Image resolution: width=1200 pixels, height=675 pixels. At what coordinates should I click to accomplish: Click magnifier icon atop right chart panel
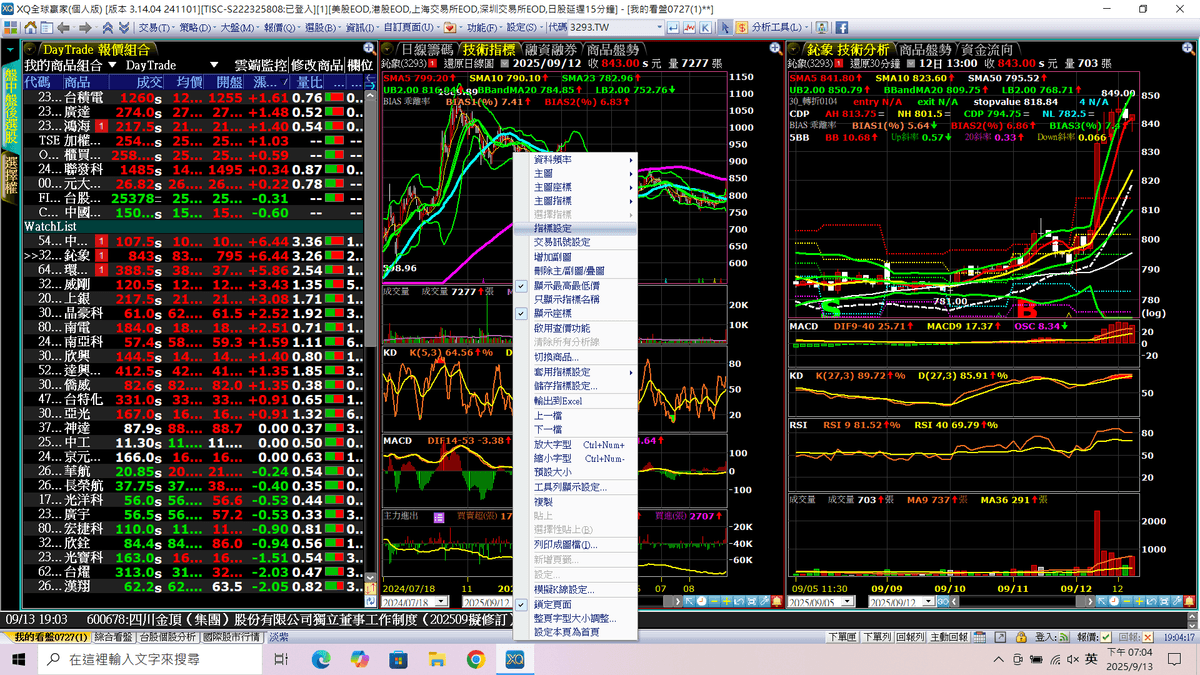point(1188,48)
